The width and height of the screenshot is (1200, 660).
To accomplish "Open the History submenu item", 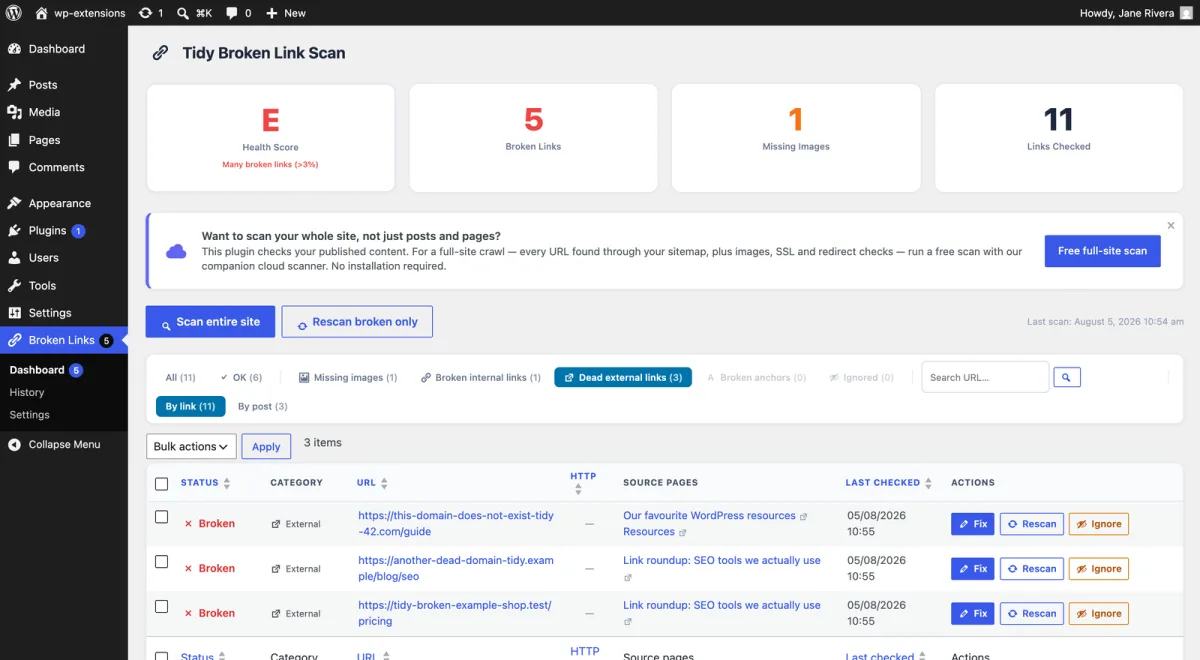I will coord(27,393).
